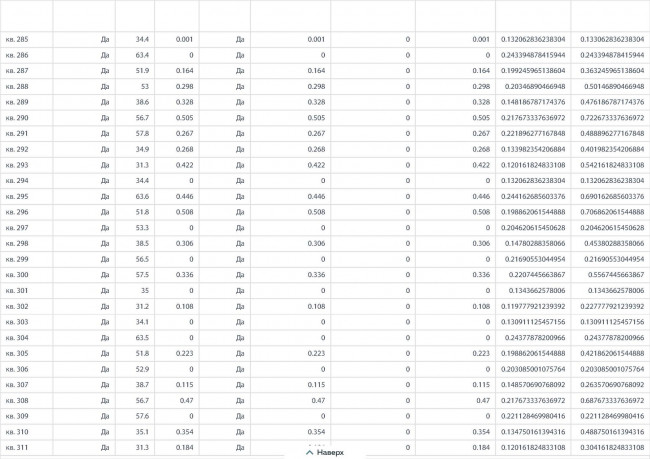Click the кв. 291 row label

coord(17,134)
